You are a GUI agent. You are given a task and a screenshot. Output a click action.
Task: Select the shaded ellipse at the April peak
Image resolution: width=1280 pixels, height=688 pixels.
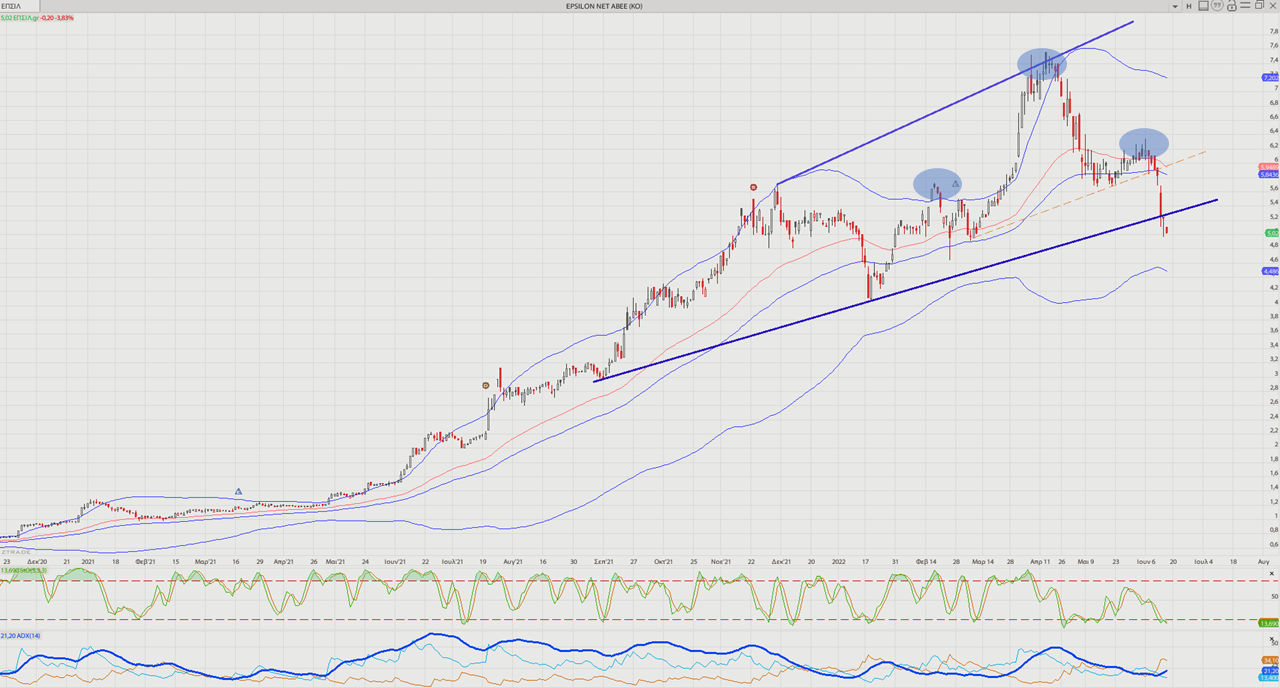click(1042, 64)
